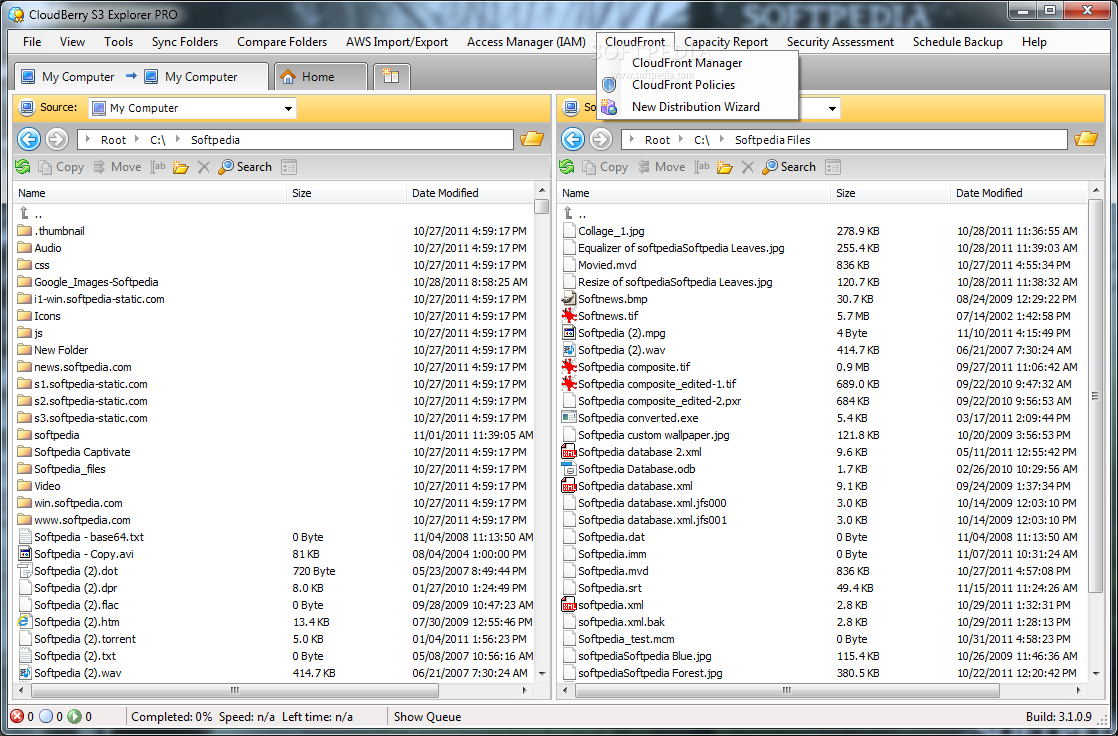Click the left pane vertical scrollbar thumb
The height and width of the screenshot is (736, 1118).
(x=541, y=205)
